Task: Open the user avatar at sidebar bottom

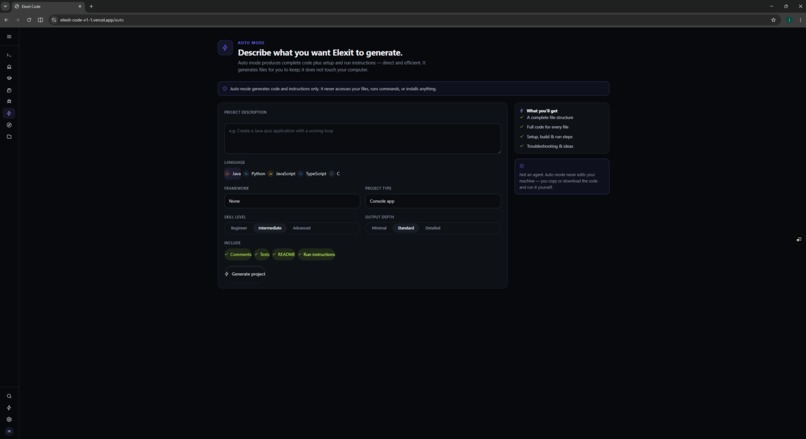Action: click(x=9, y=431)
